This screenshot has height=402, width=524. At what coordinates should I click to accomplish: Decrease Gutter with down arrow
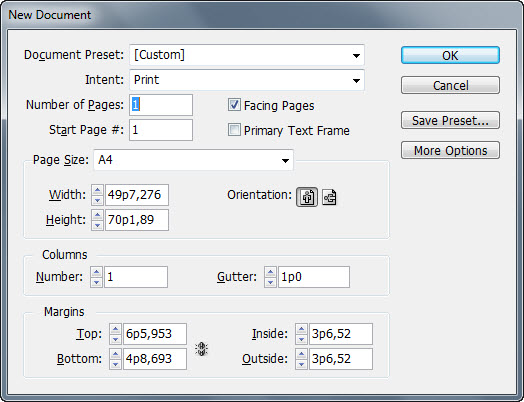pyautogui.click(x=270, y=282)
